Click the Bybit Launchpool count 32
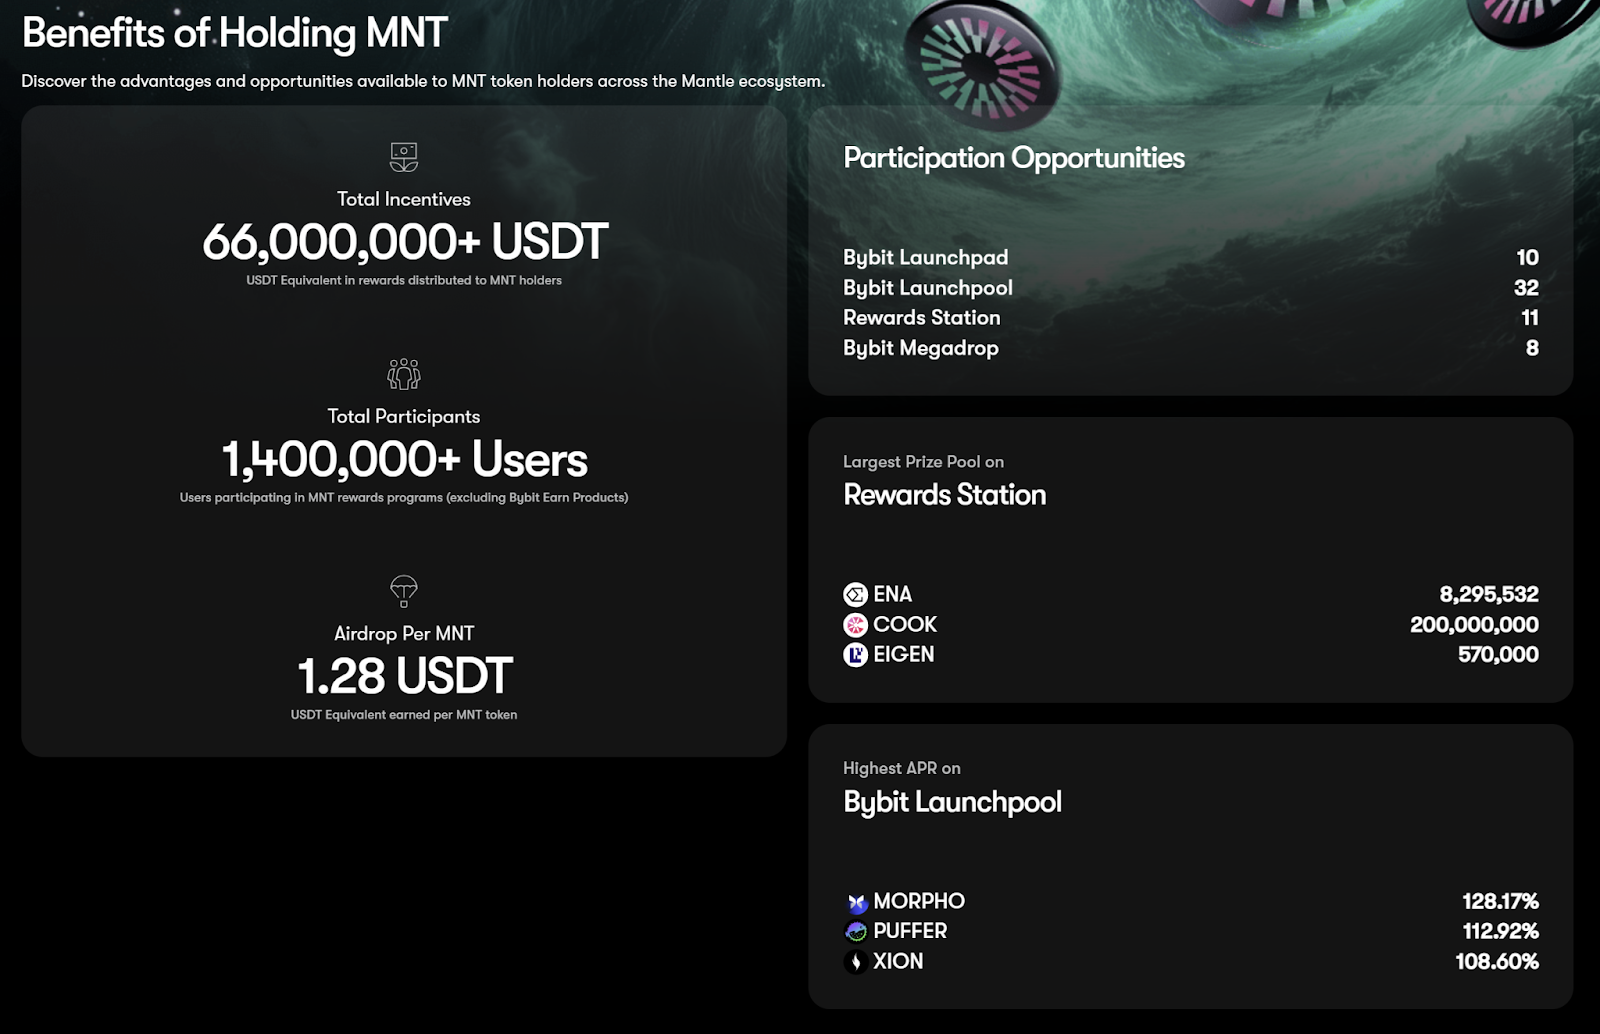 coord(1526,288)
